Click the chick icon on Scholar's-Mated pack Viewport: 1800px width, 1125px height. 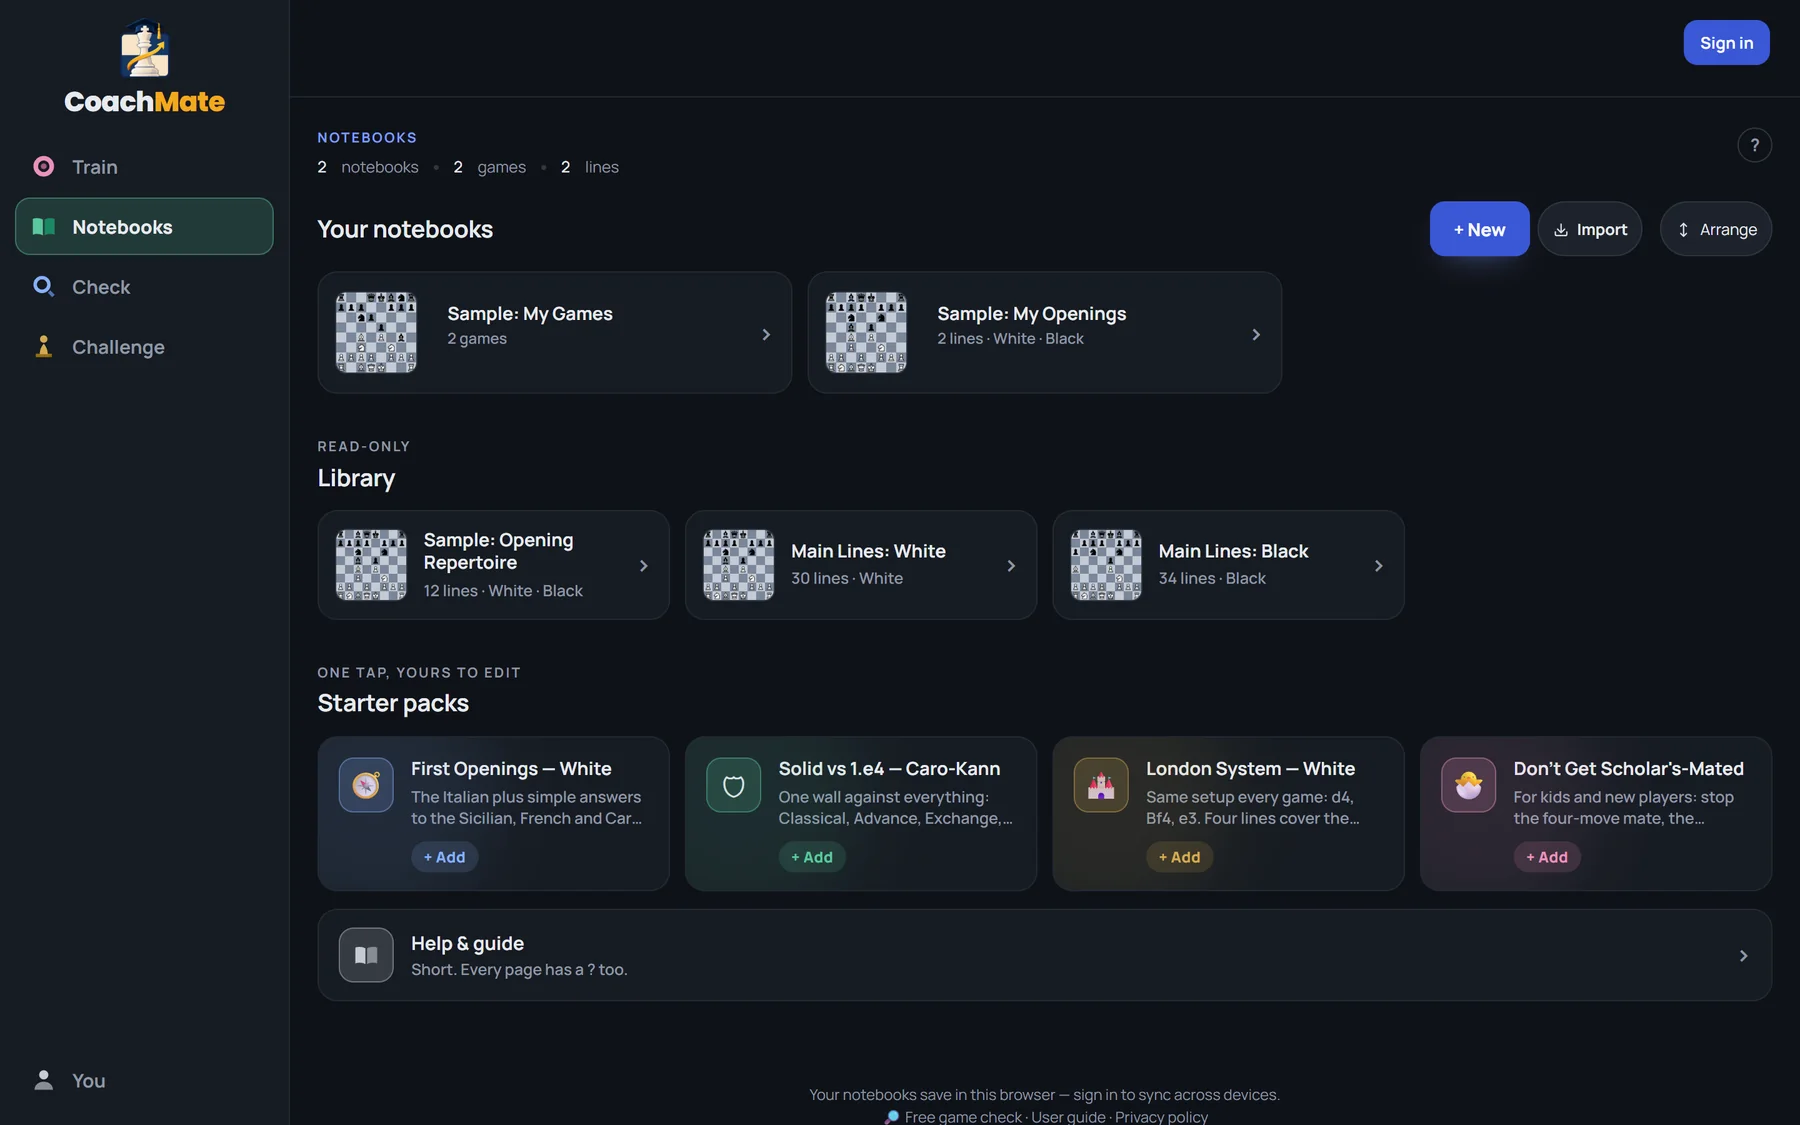[x=1468, y=785]
